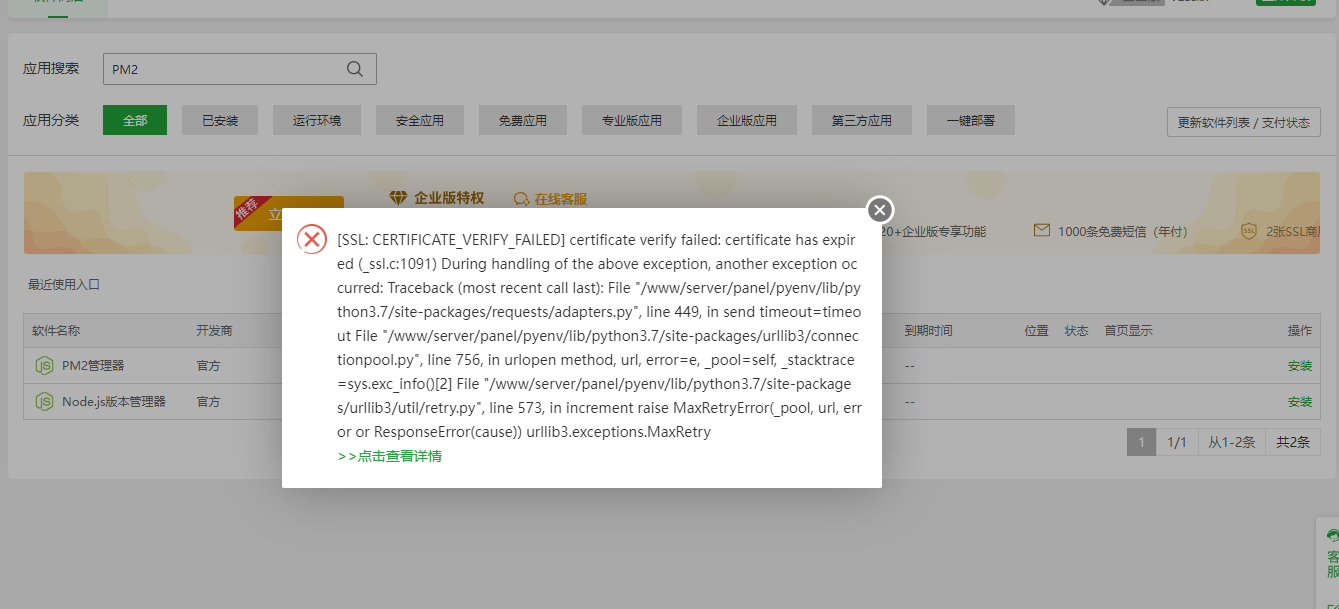This screenshot has width=1339, height=609.
Task: Close the SSL error dialog
Action: click(x=879, y=209)
